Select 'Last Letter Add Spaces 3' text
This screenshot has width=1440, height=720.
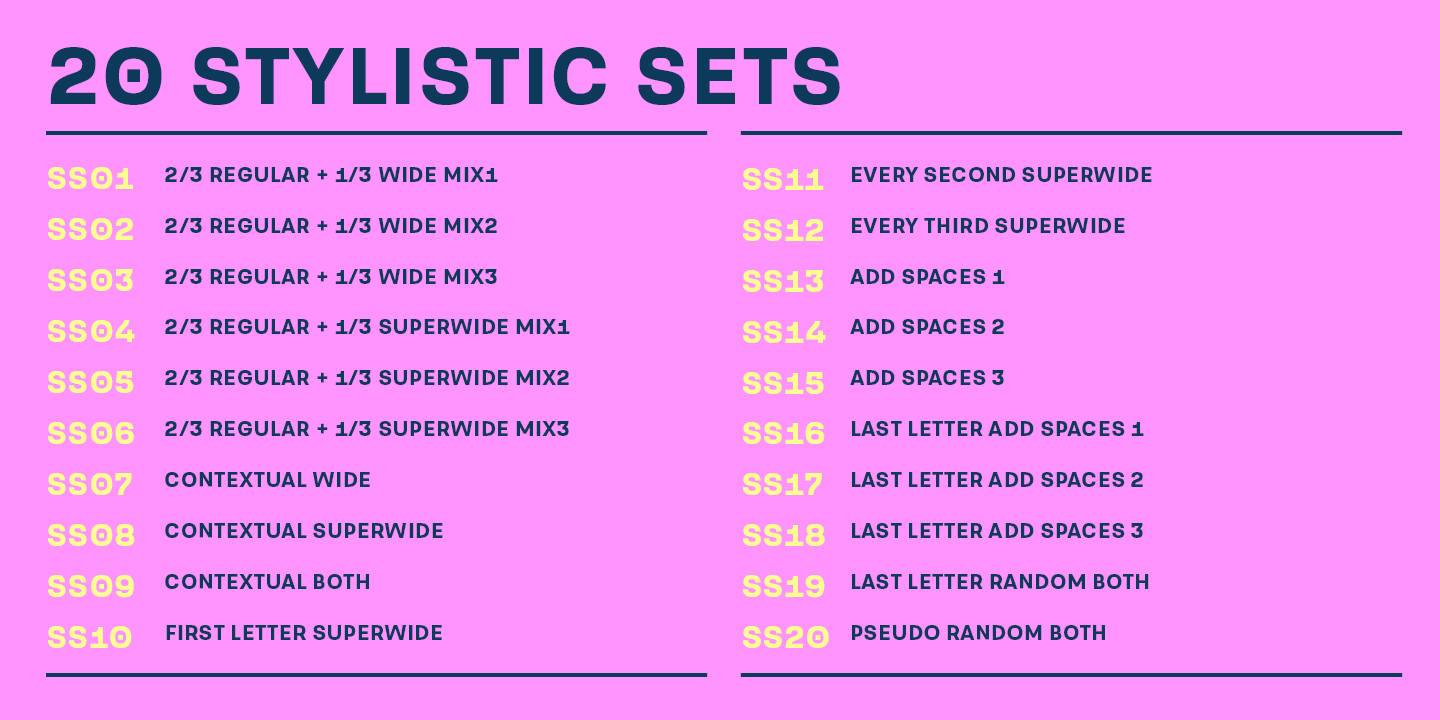click(997, 531)
